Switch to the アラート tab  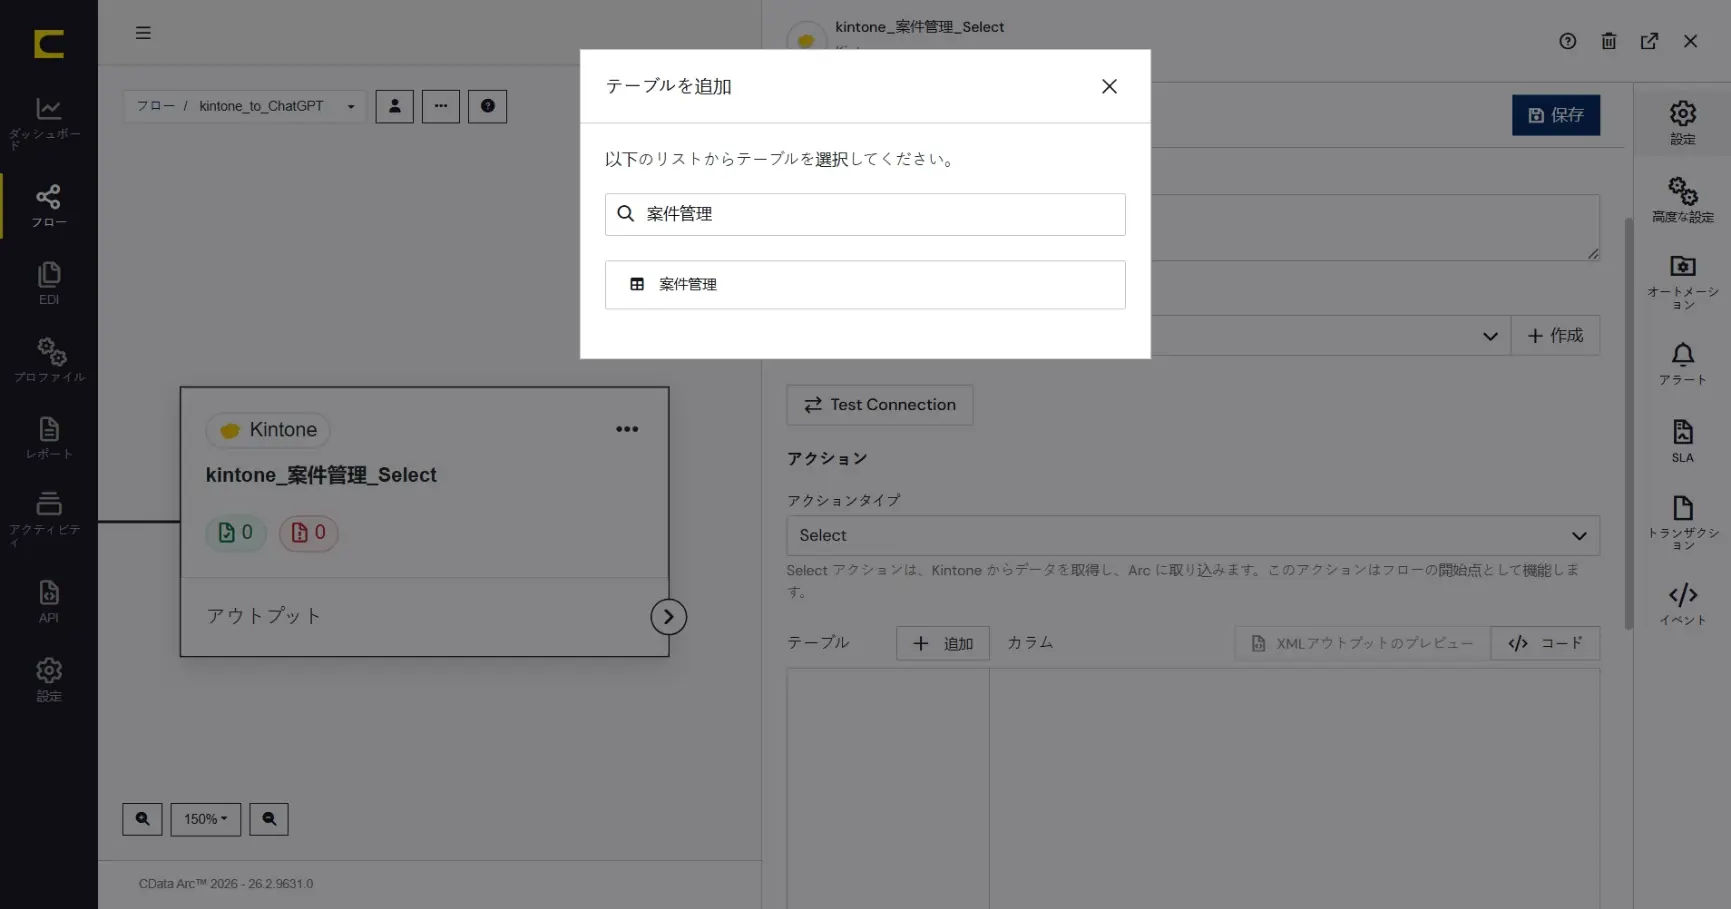pyautogui.click(x=1682, y=364)
